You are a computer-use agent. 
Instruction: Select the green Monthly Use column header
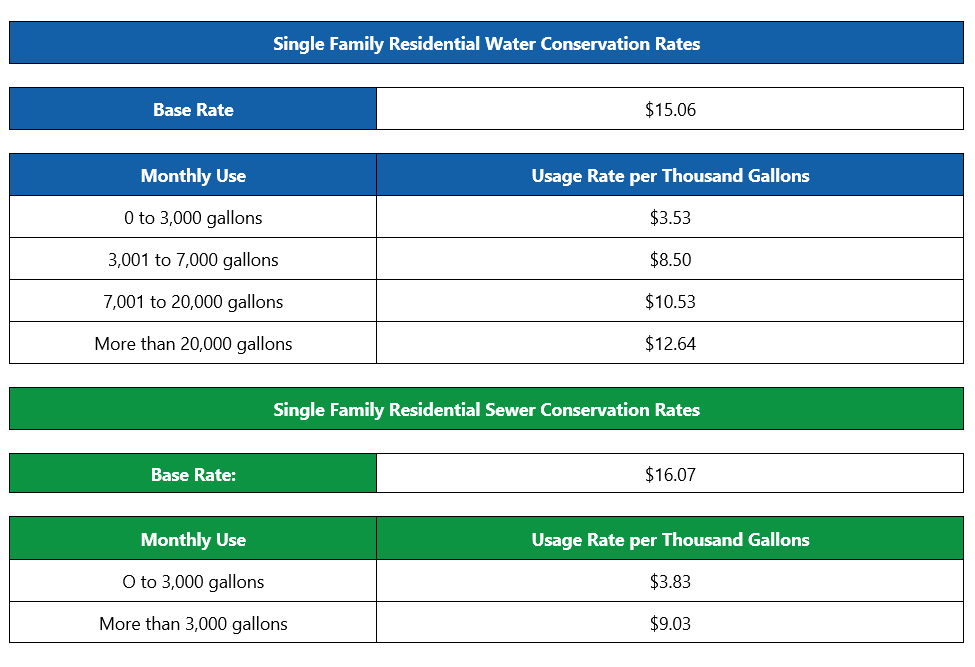pos(193,540)
